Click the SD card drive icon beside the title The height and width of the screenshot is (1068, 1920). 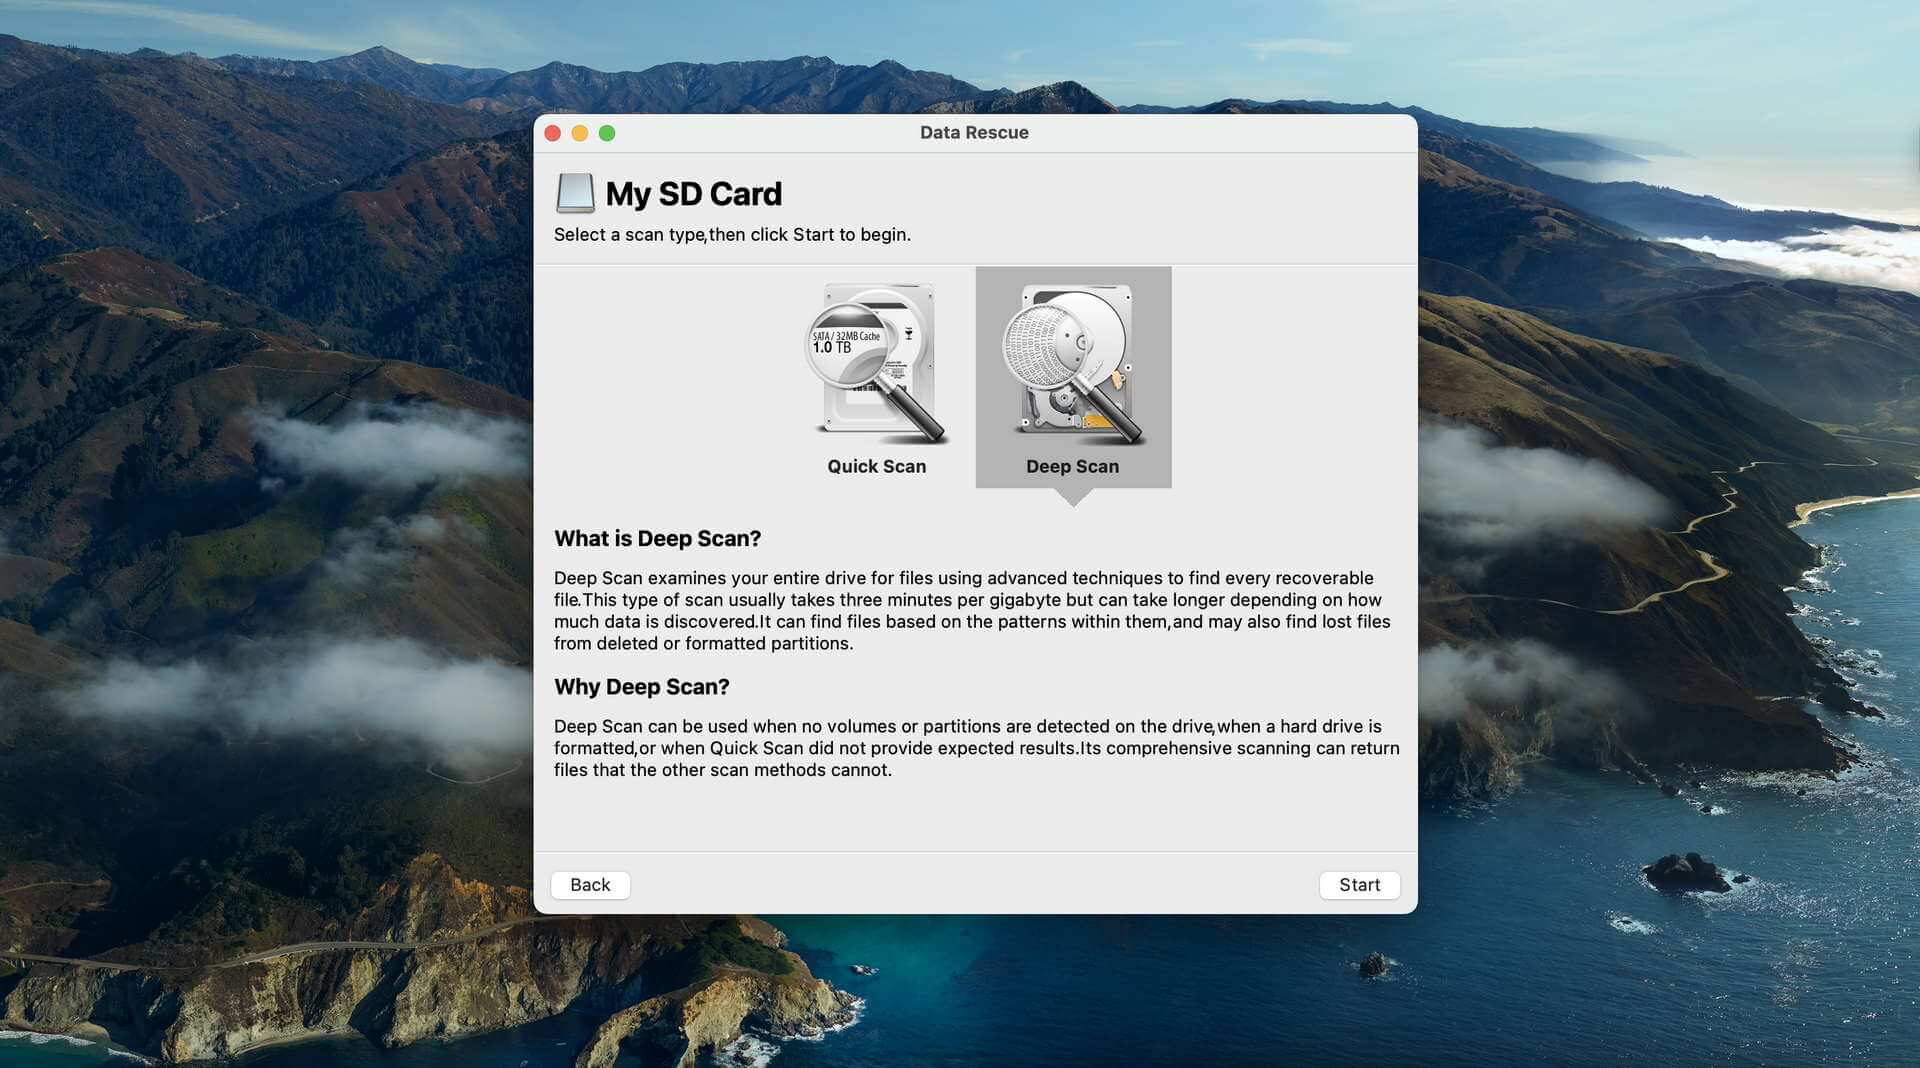pos(575,193)
